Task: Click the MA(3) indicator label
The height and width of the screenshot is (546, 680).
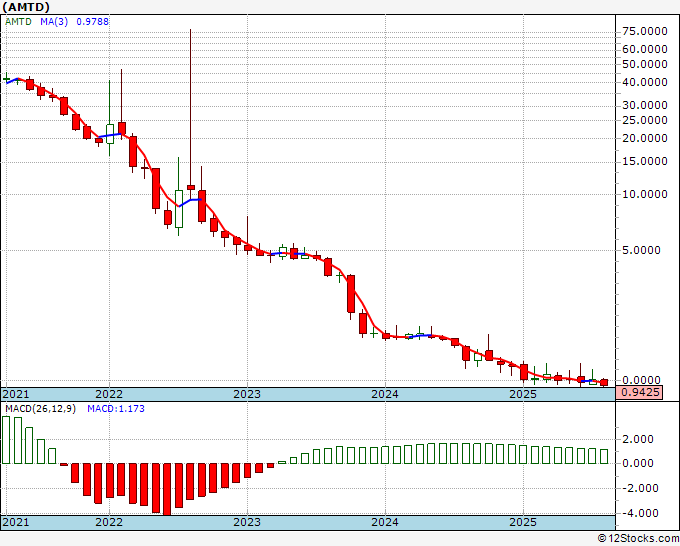Action: pos(54,21)
